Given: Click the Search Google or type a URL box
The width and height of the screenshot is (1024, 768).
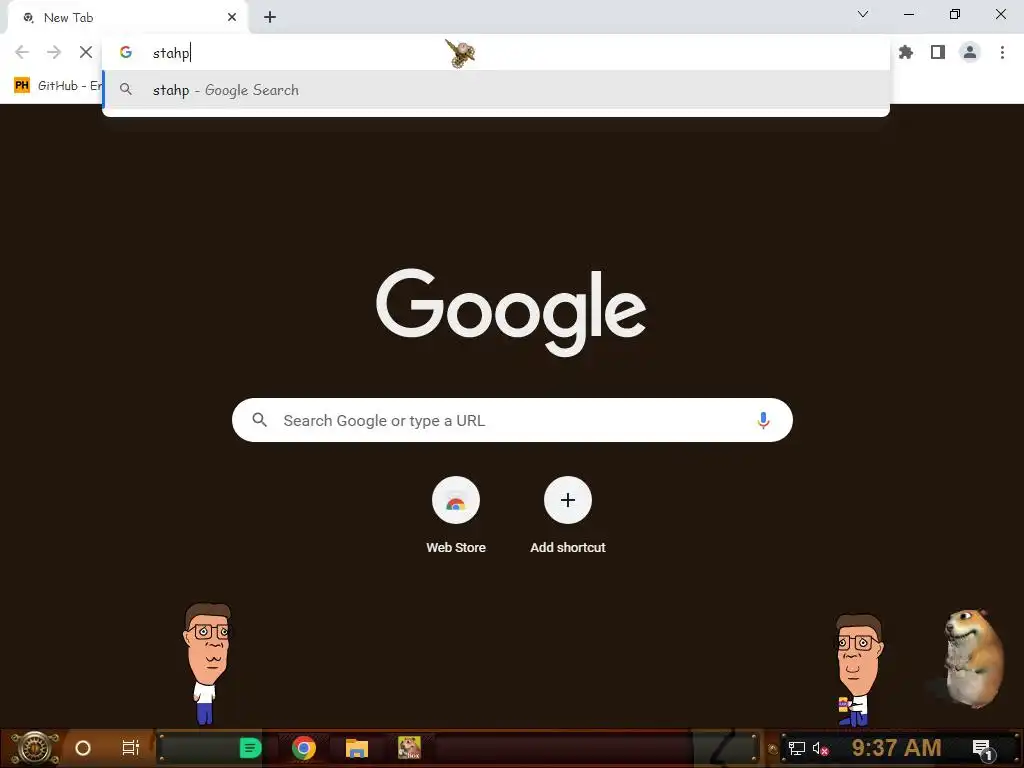Looking at the screenshot, I should pyautogui.click(x=512, y=420).
